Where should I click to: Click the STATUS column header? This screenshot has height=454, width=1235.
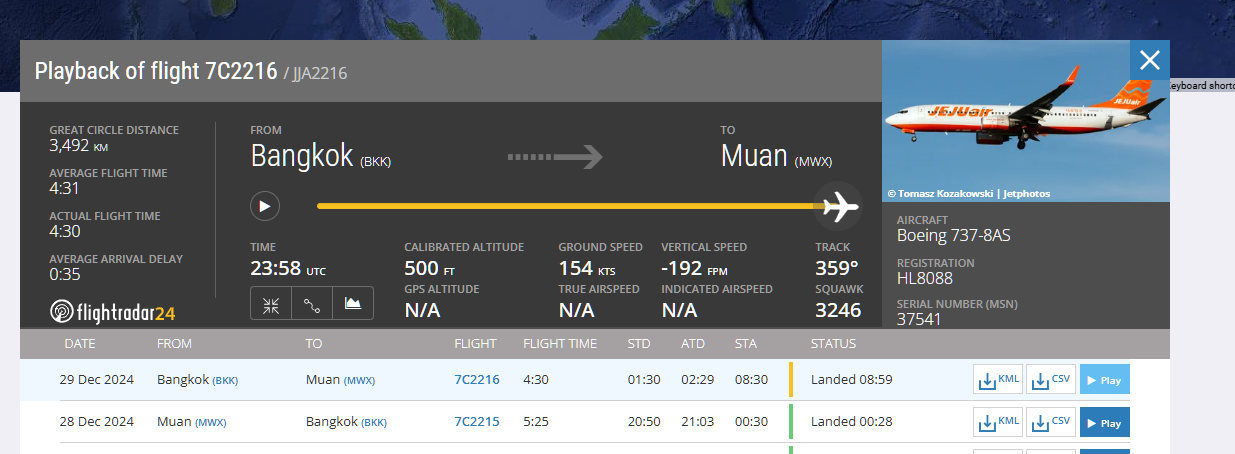click(x=833, y=344)
